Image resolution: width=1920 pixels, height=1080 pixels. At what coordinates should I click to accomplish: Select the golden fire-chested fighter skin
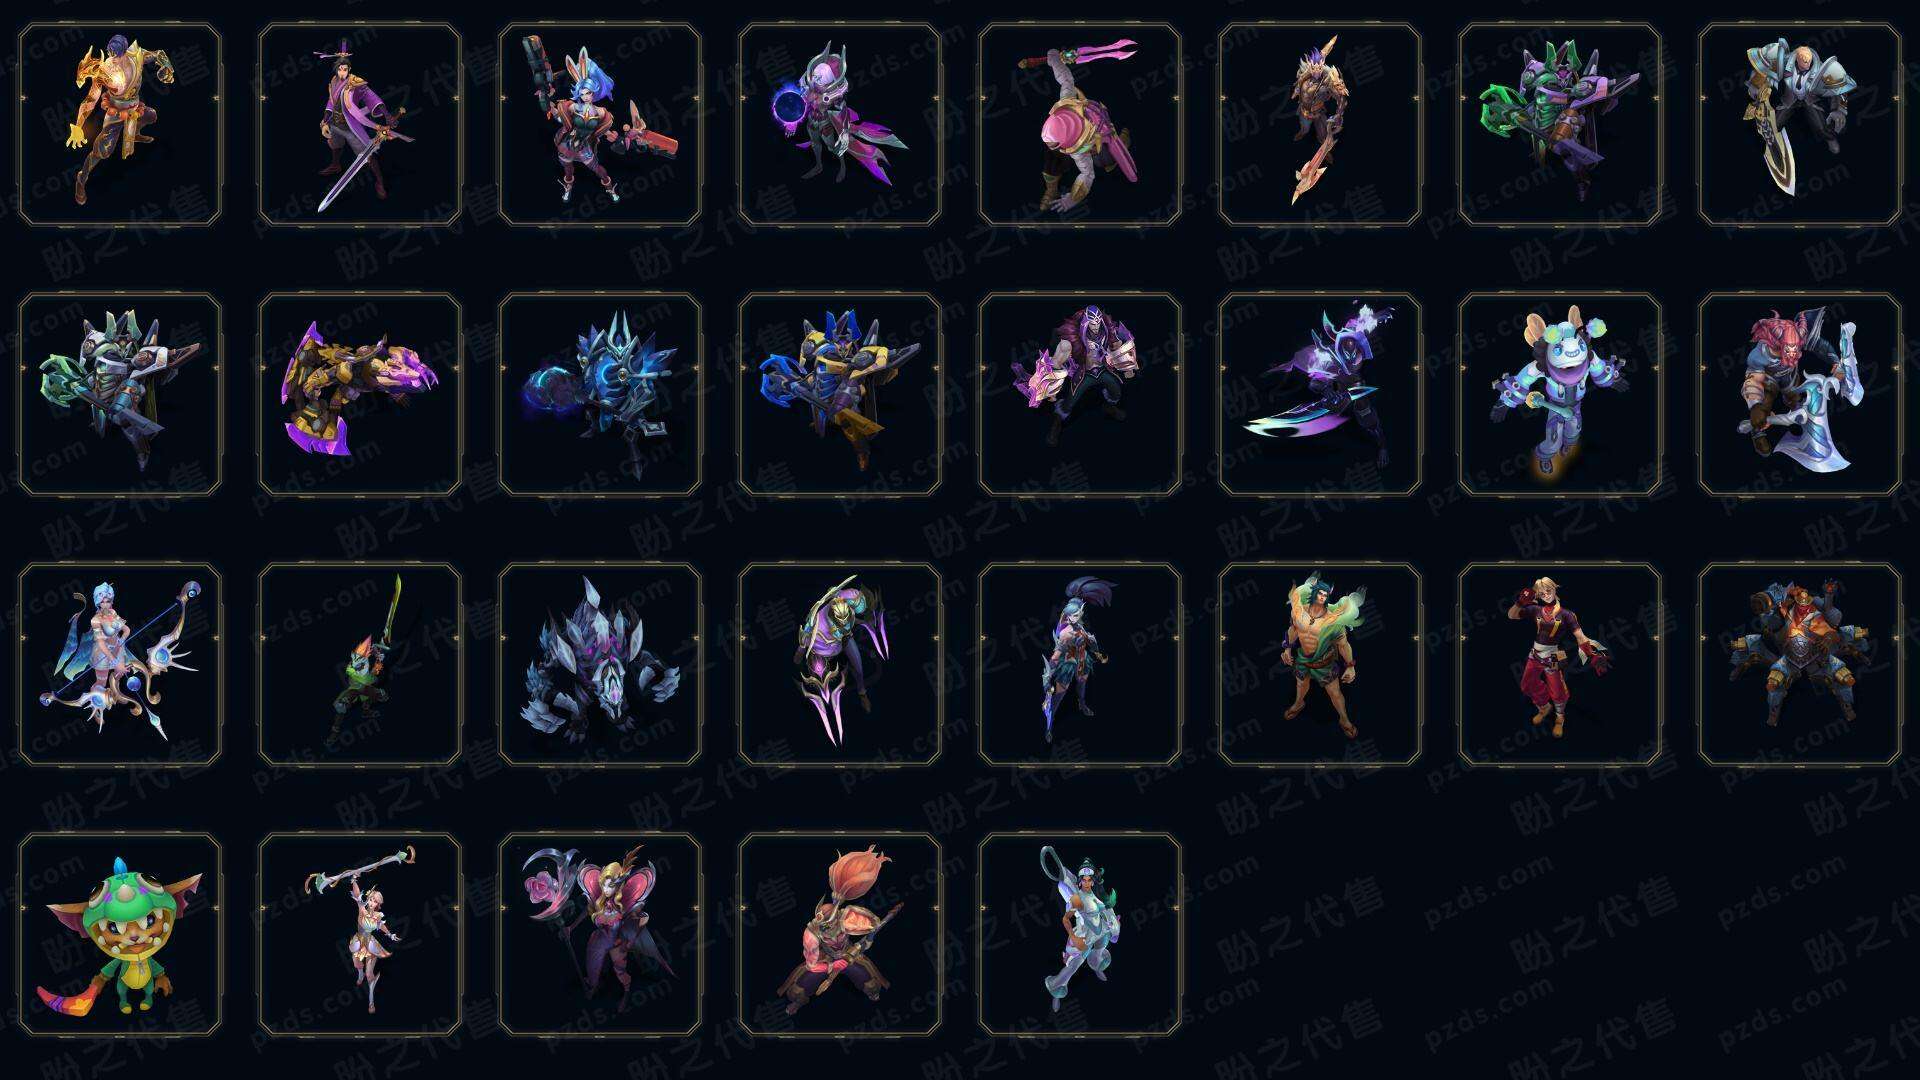point(120,125)
